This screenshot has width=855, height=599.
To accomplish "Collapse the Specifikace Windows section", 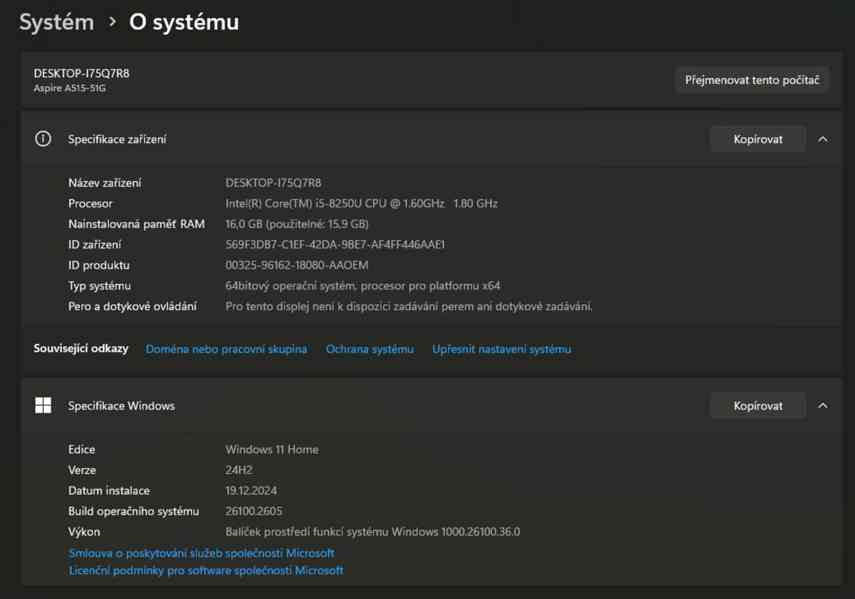I will point(822,405).
